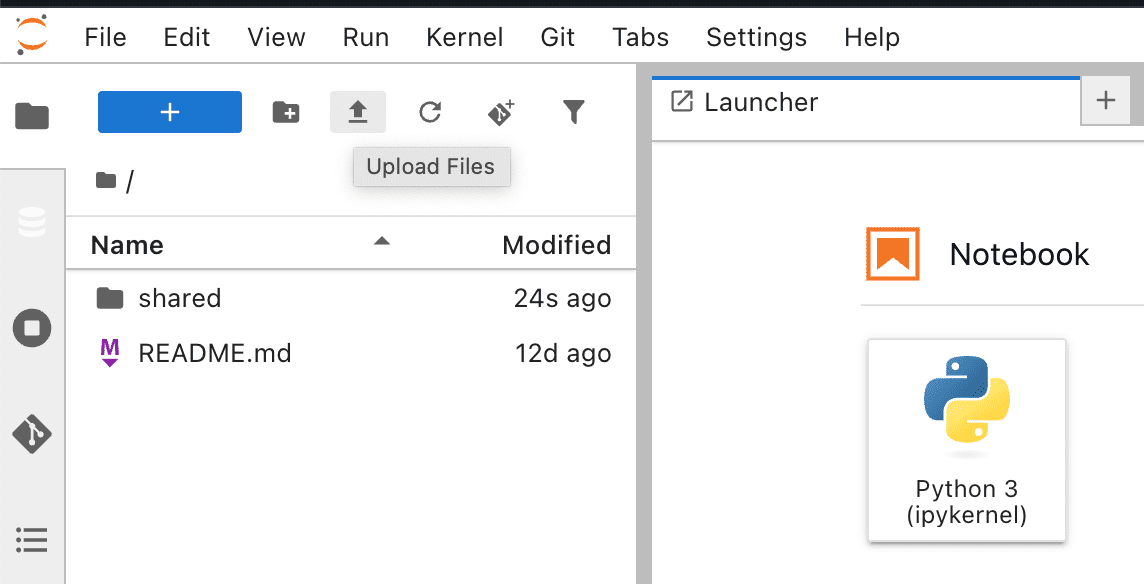Open the Kernel menu

(x=464, y=37)
